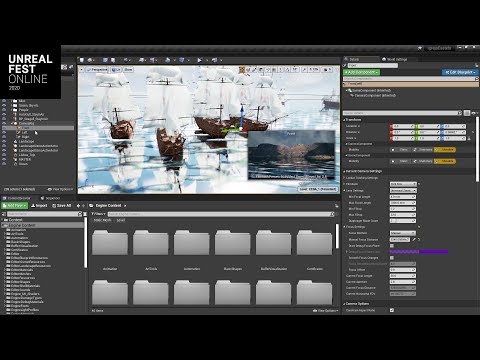
Task: Click the Show viewport button
Action: pos(128,70)
